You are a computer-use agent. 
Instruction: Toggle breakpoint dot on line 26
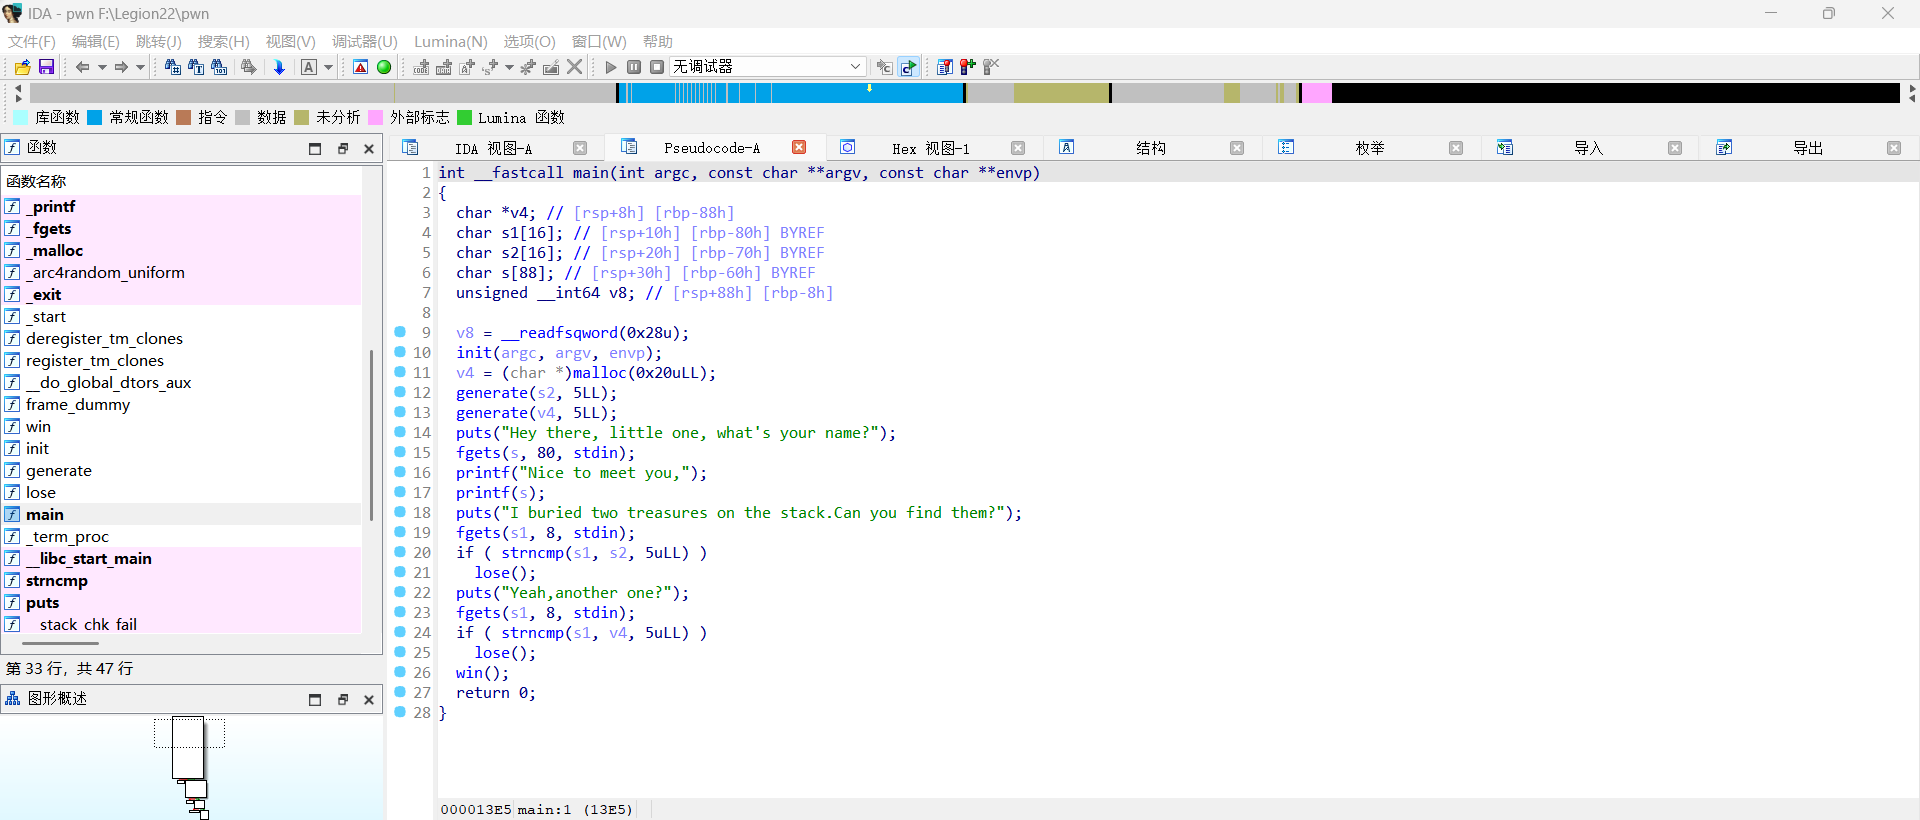400,672
